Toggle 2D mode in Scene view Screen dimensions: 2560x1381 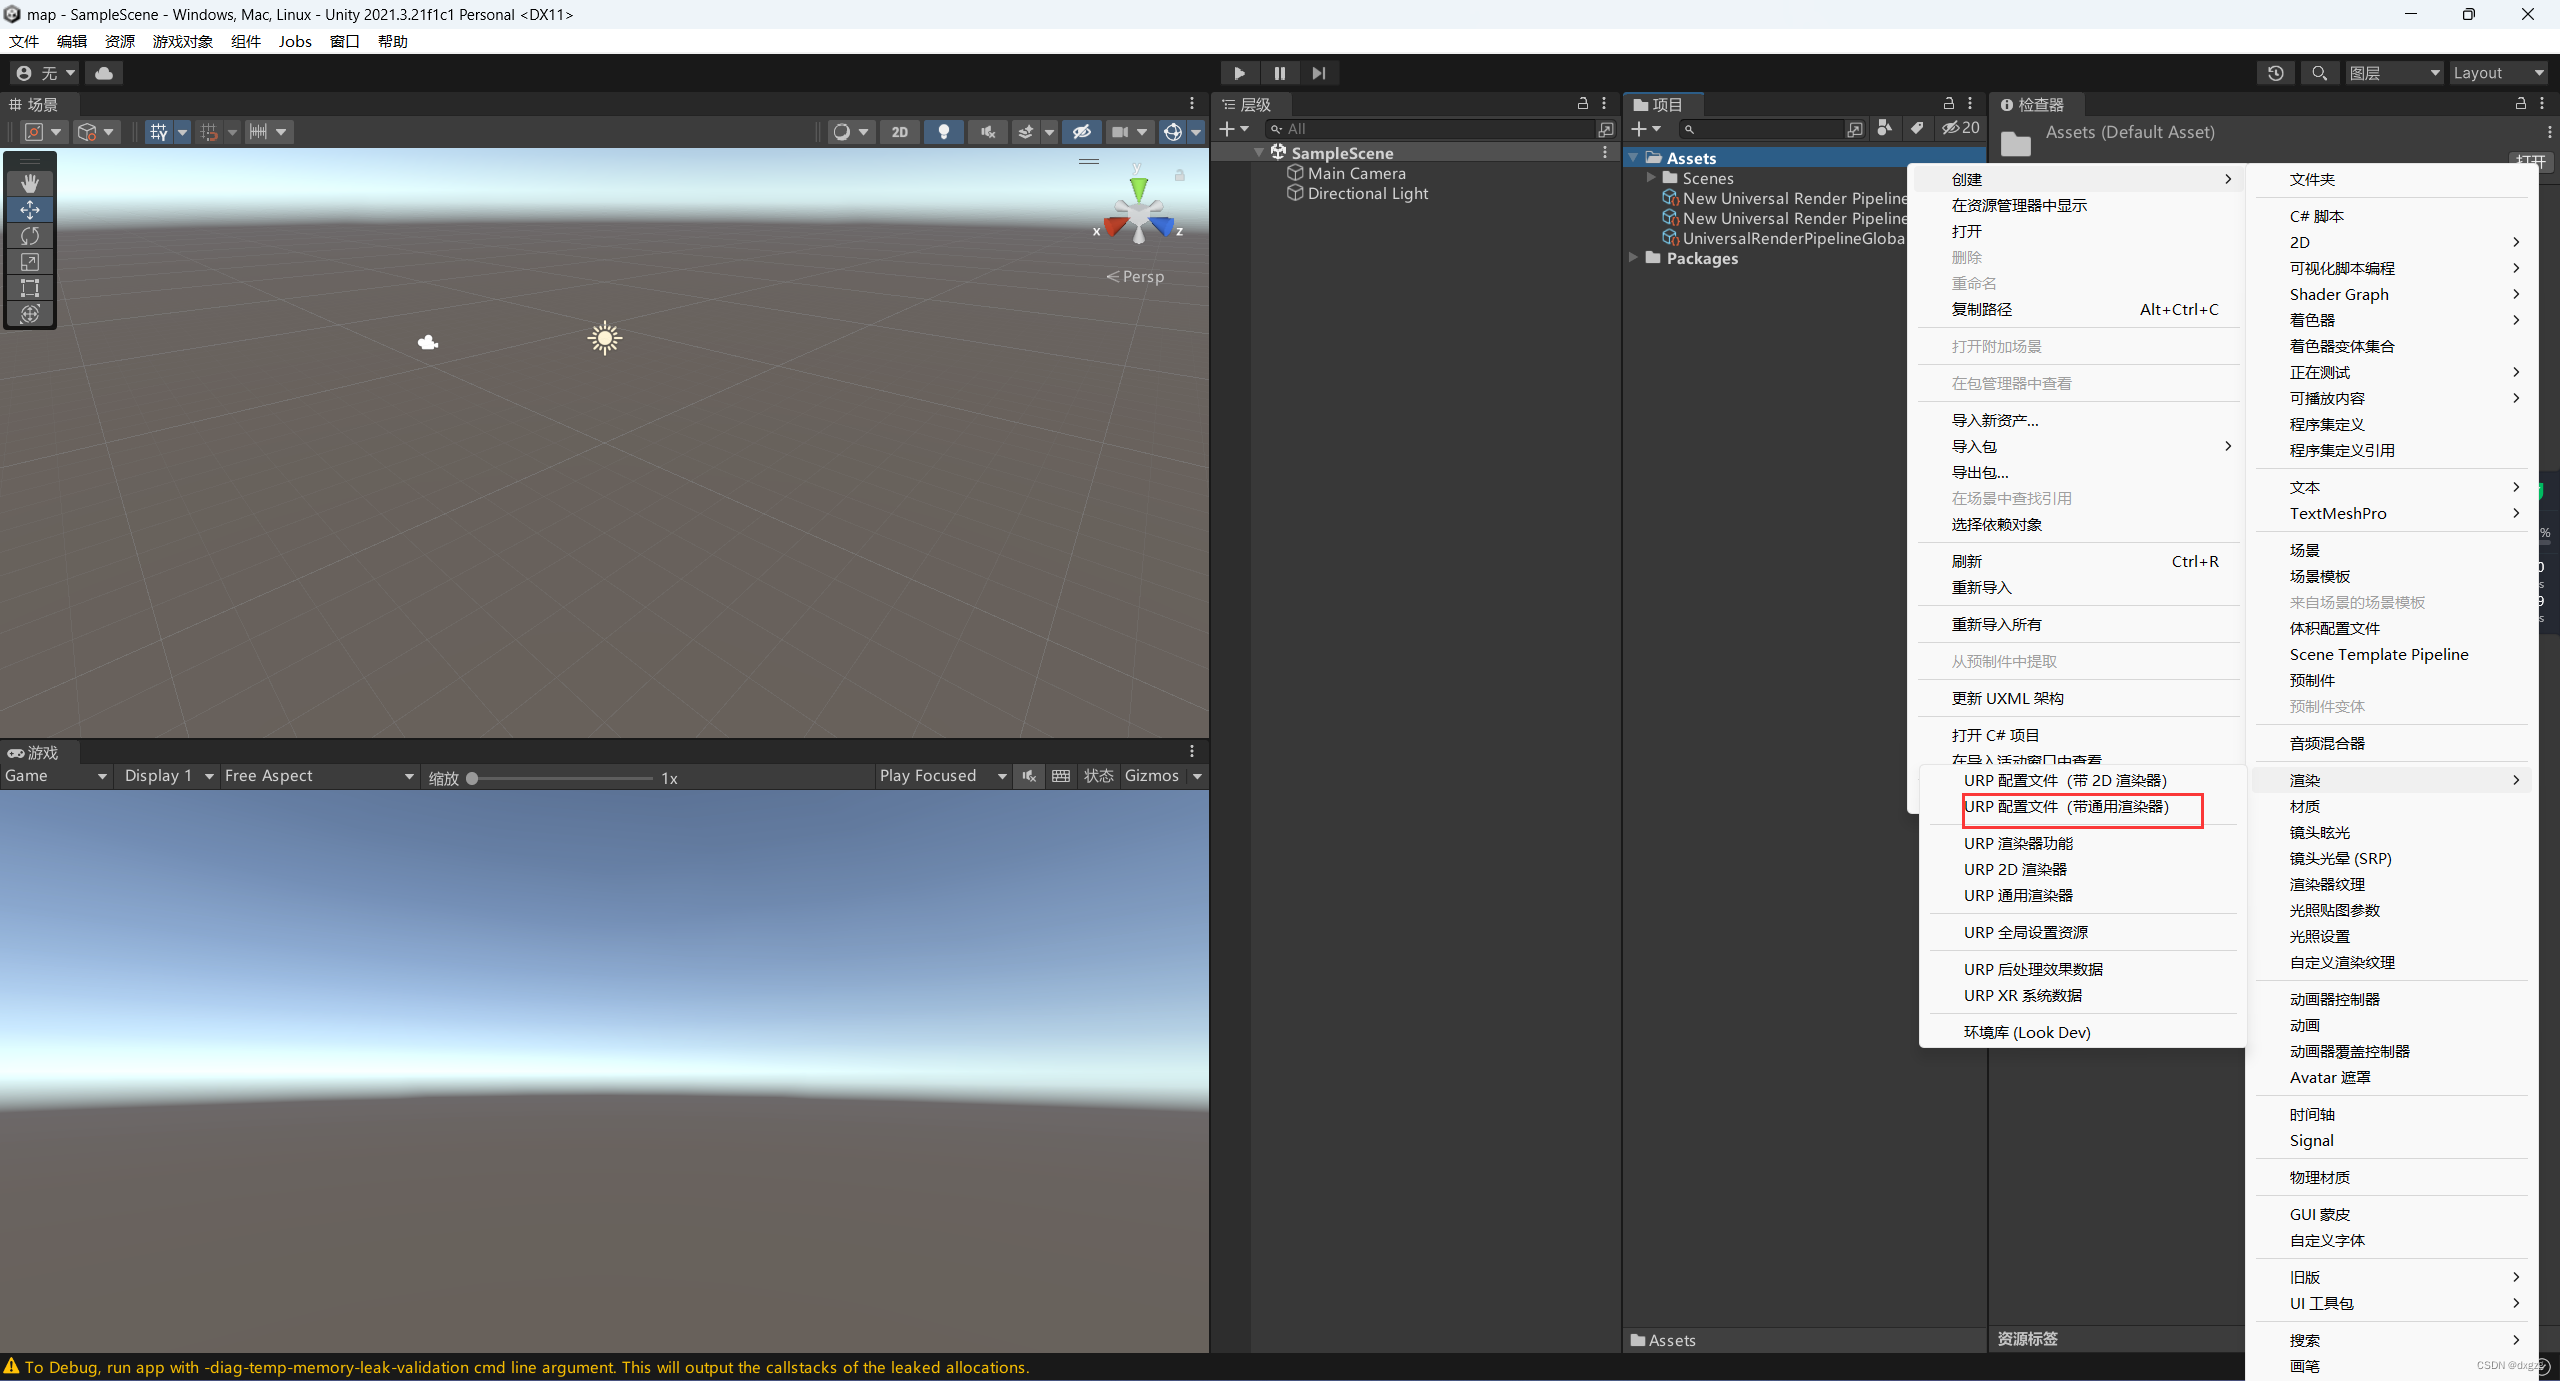pyautogui.click(x=898, y=131)
